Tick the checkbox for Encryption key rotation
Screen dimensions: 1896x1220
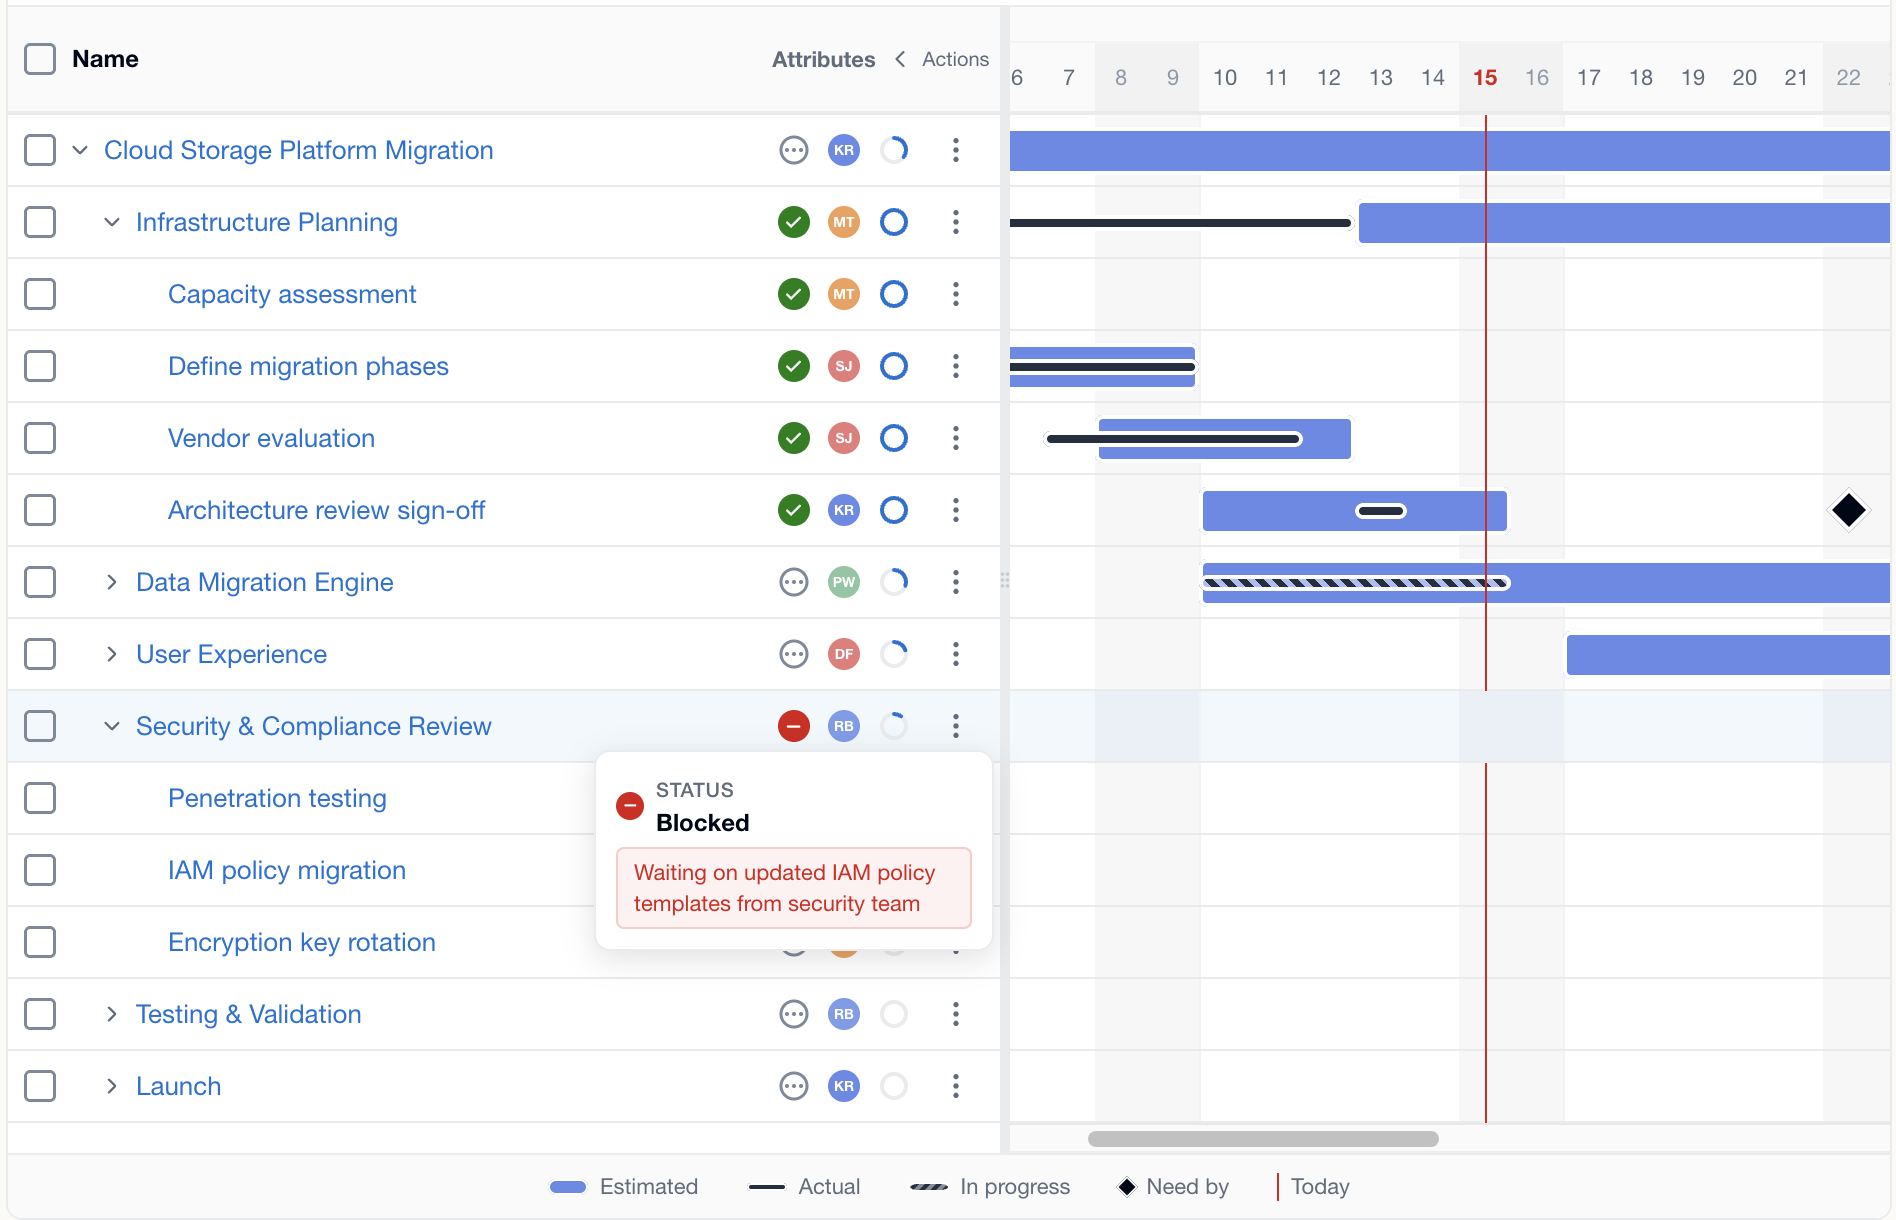pos(40,941)
